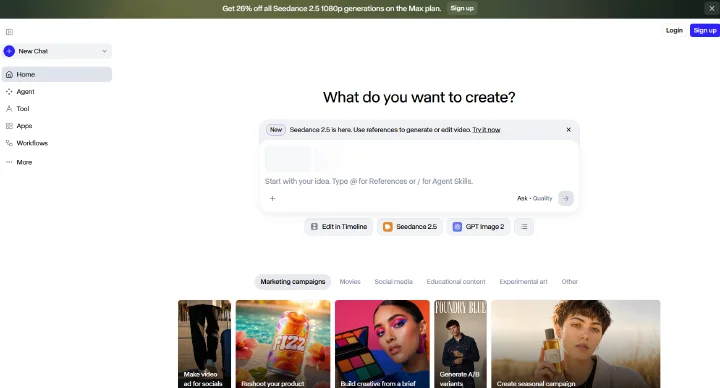Switch to the Social media tab
This screenshot has height=388, width=720.
tap(394, 282)
